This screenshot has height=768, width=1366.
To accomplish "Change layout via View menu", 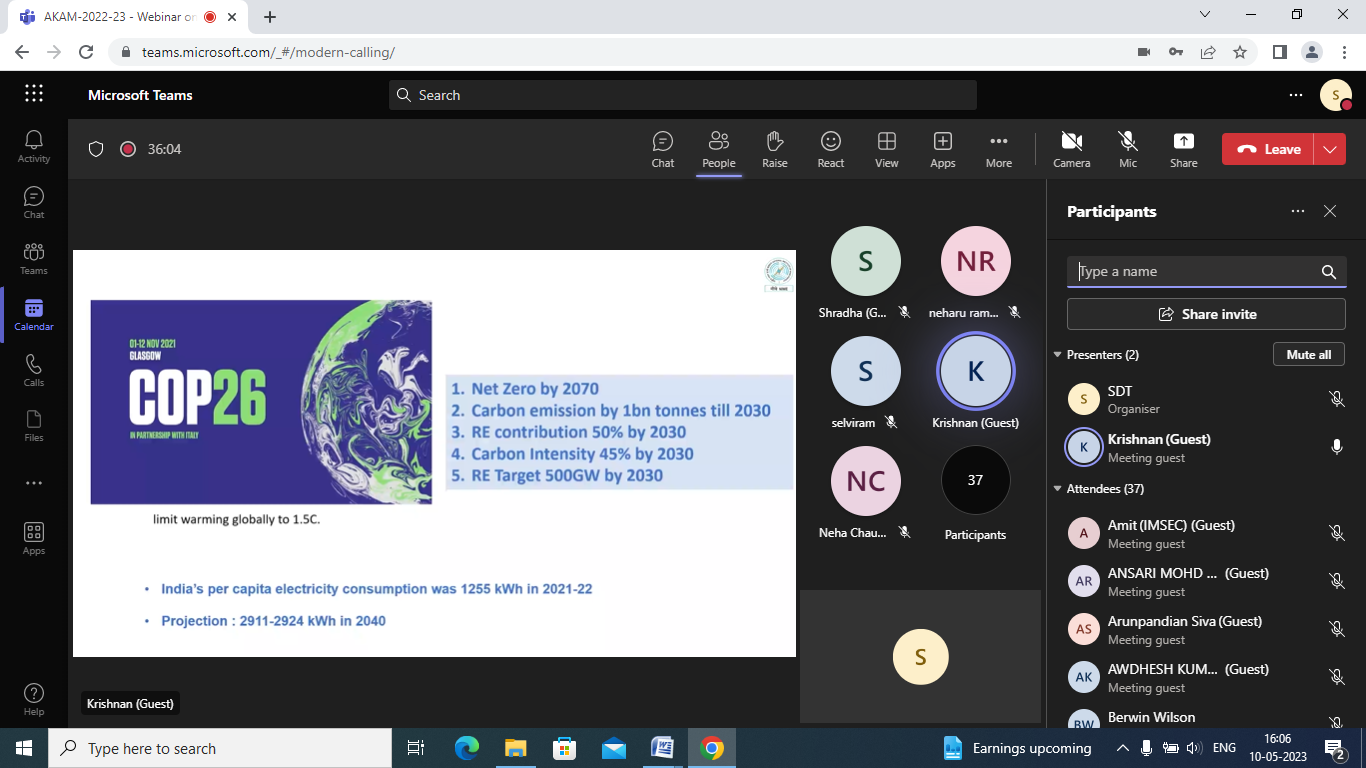I will point(886,149).
